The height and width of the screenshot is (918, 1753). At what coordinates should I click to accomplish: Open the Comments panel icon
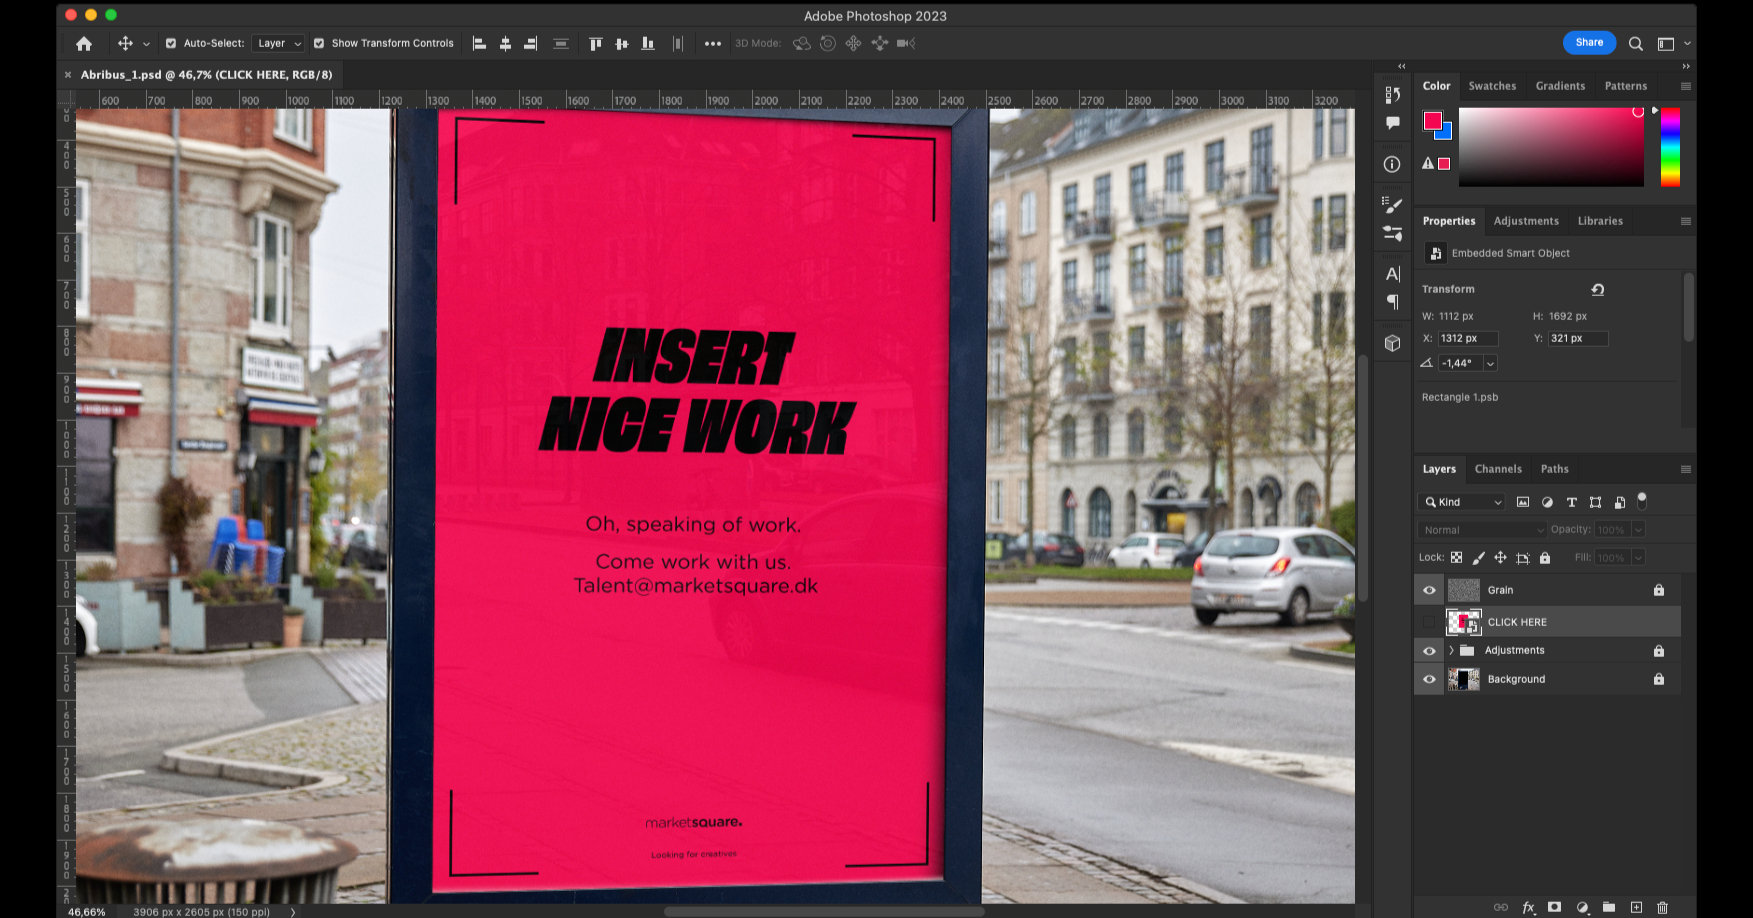[x=1392, y=123]
